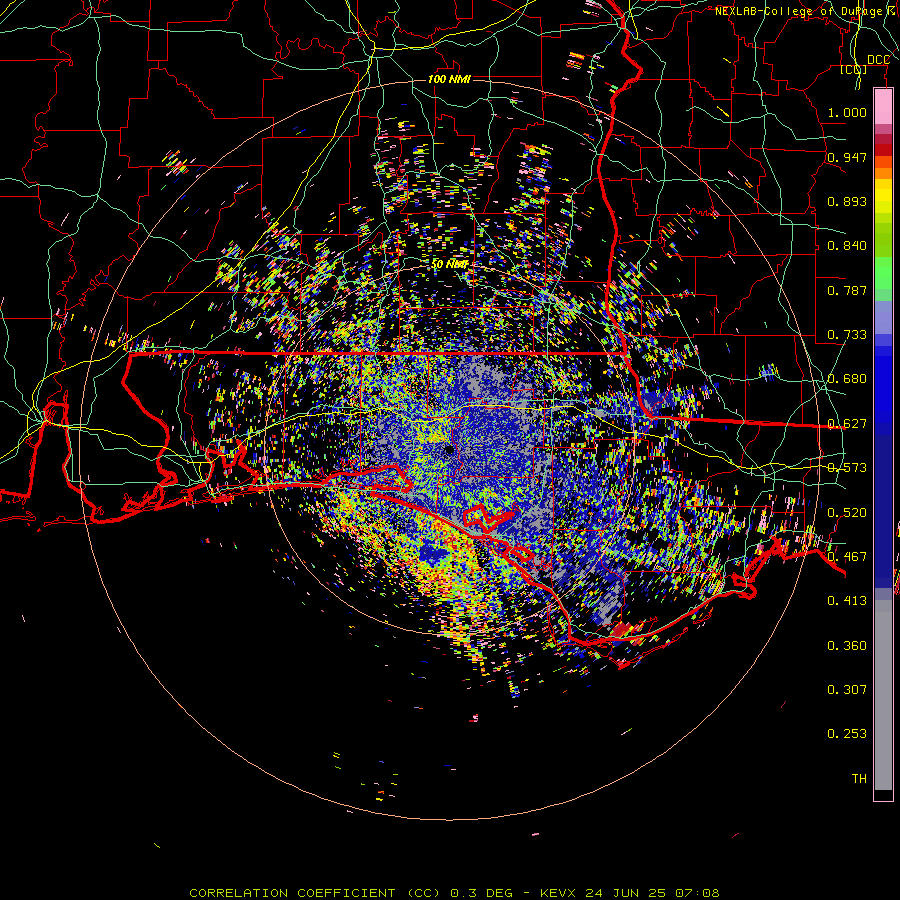Click the 0.520 scale value

point(847,513)
